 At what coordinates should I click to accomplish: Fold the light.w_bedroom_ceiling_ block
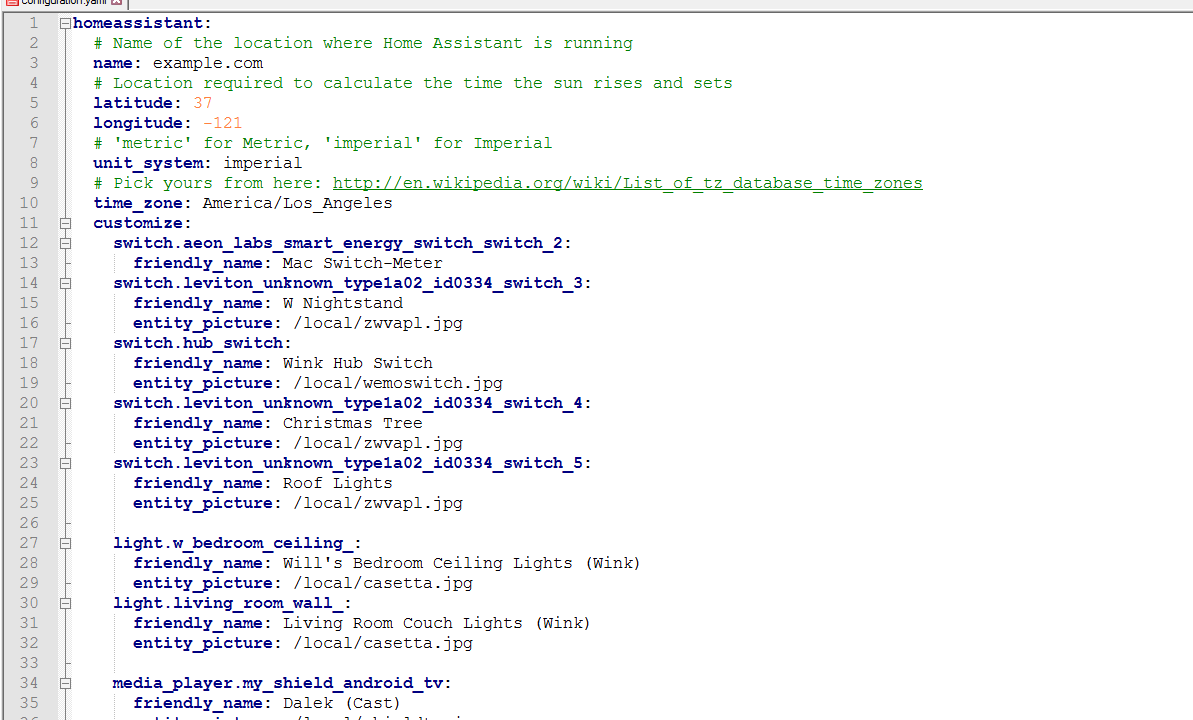(x=65, y=543)
